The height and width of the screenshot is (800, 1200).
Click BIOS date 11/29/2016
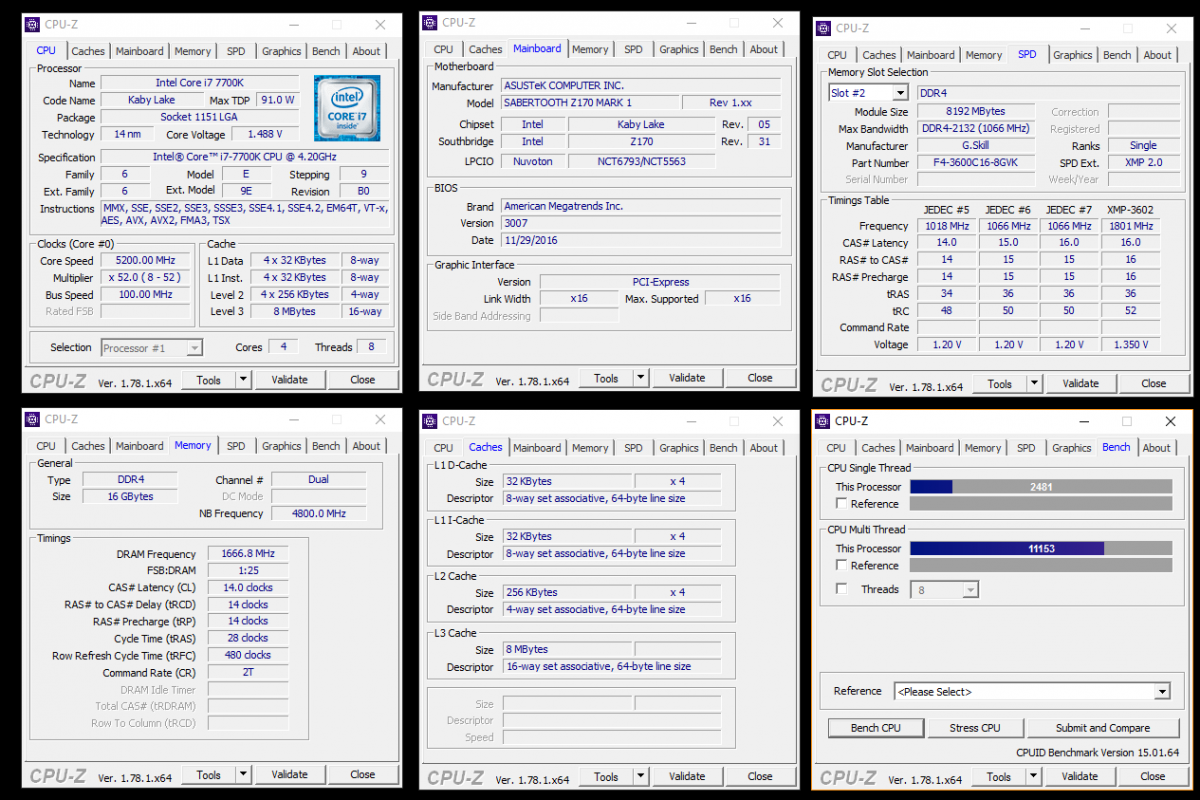point(643,240)
